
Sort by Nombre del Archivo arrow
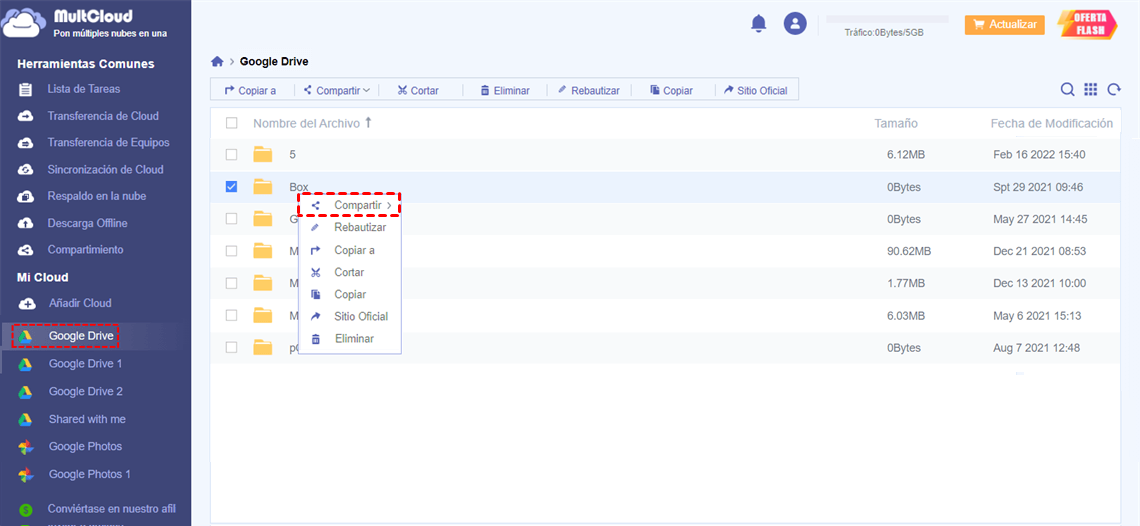tap(368, 123)
